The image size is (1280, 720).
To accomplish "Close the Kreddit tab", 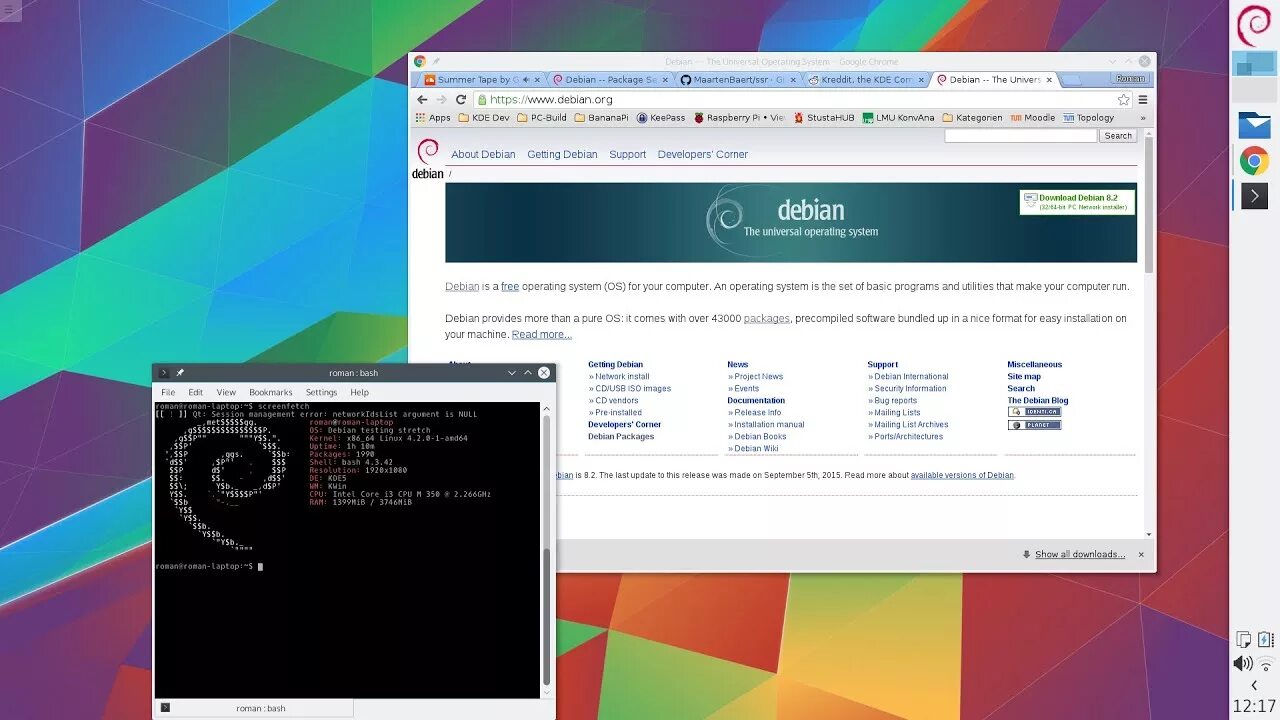I will 920,79.
